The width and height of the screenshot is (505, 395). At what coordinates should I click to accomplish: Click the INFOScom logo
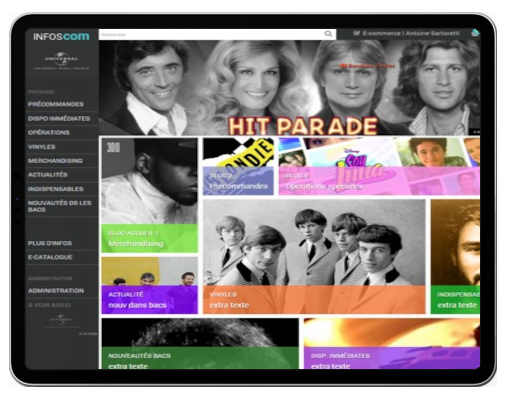tap(61, 36)
